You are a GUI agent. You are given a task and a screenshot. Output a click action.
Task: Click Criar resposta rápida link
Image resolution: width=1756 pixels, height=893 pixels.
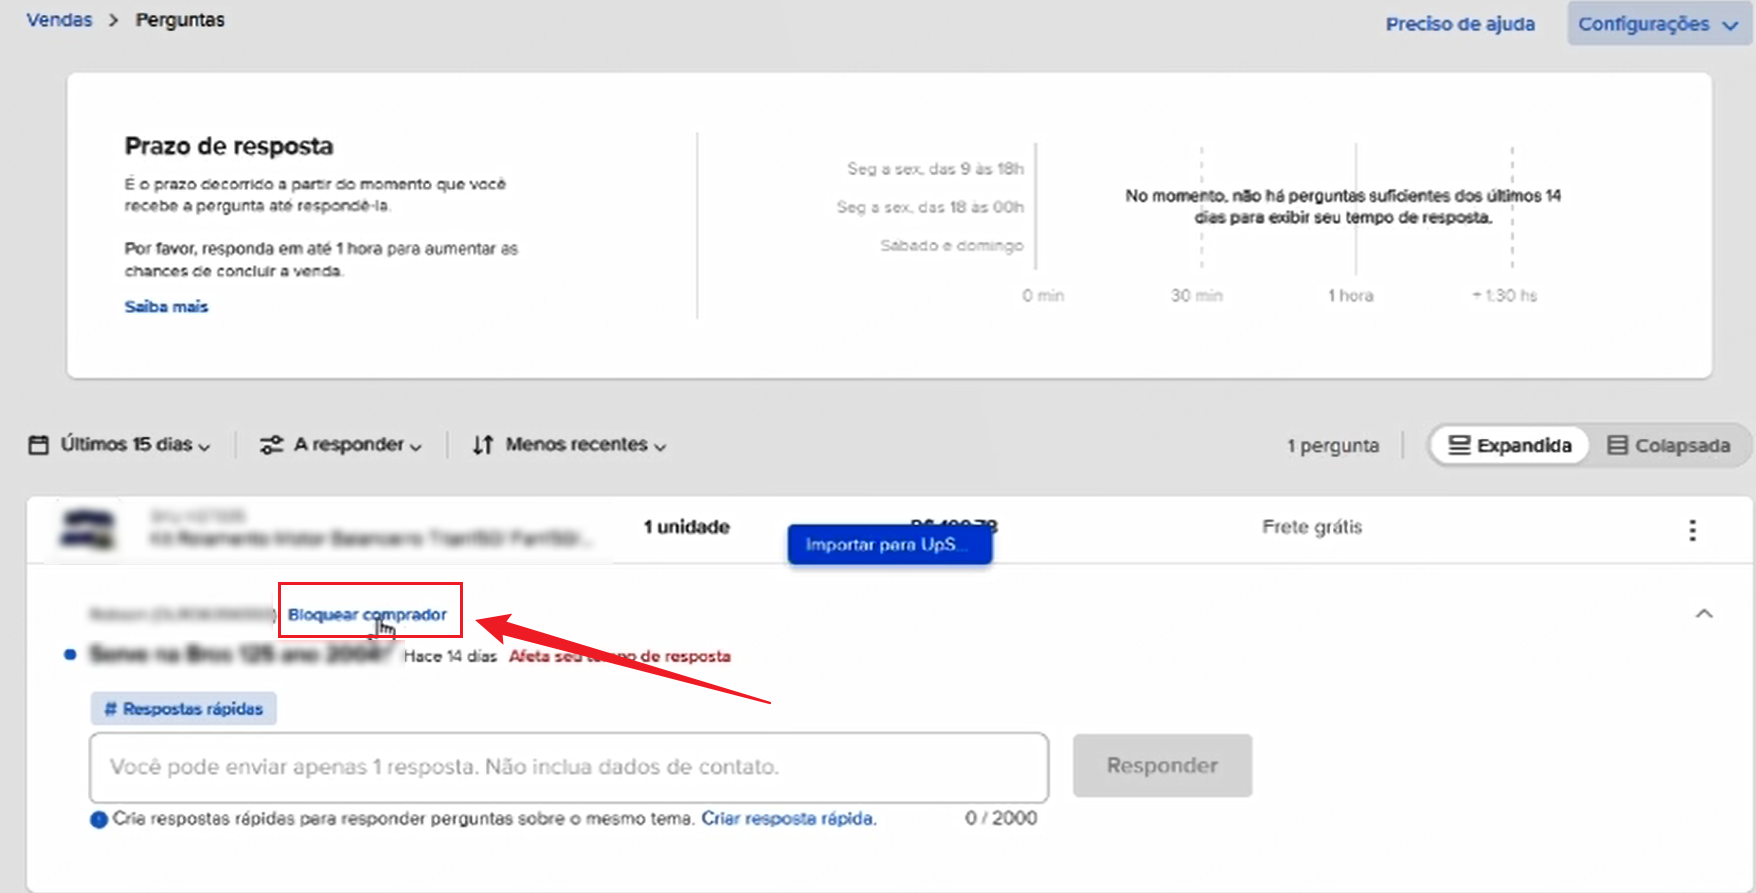tap(788, 819)
